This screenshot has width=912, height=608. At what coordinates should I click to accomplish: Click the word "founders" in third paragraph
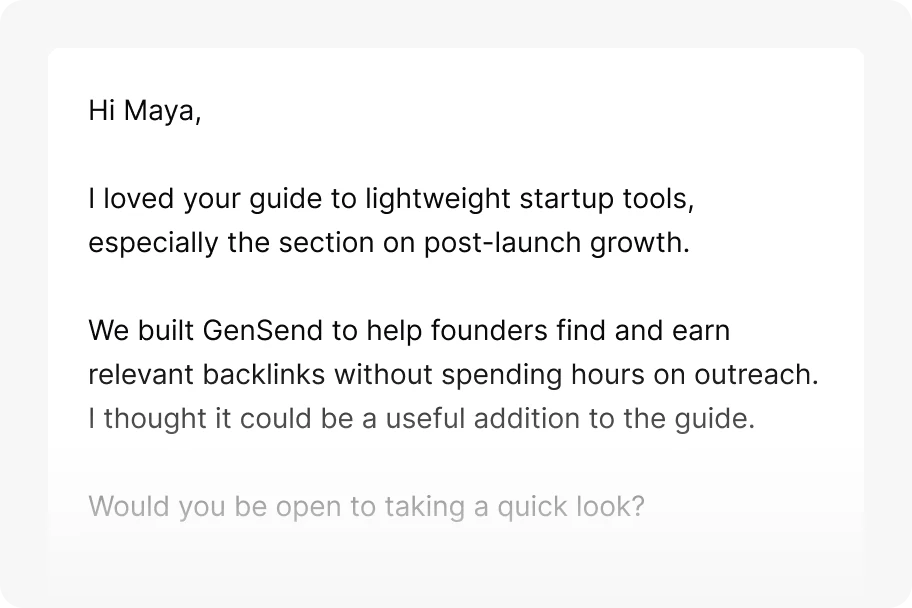pos(489,330)
